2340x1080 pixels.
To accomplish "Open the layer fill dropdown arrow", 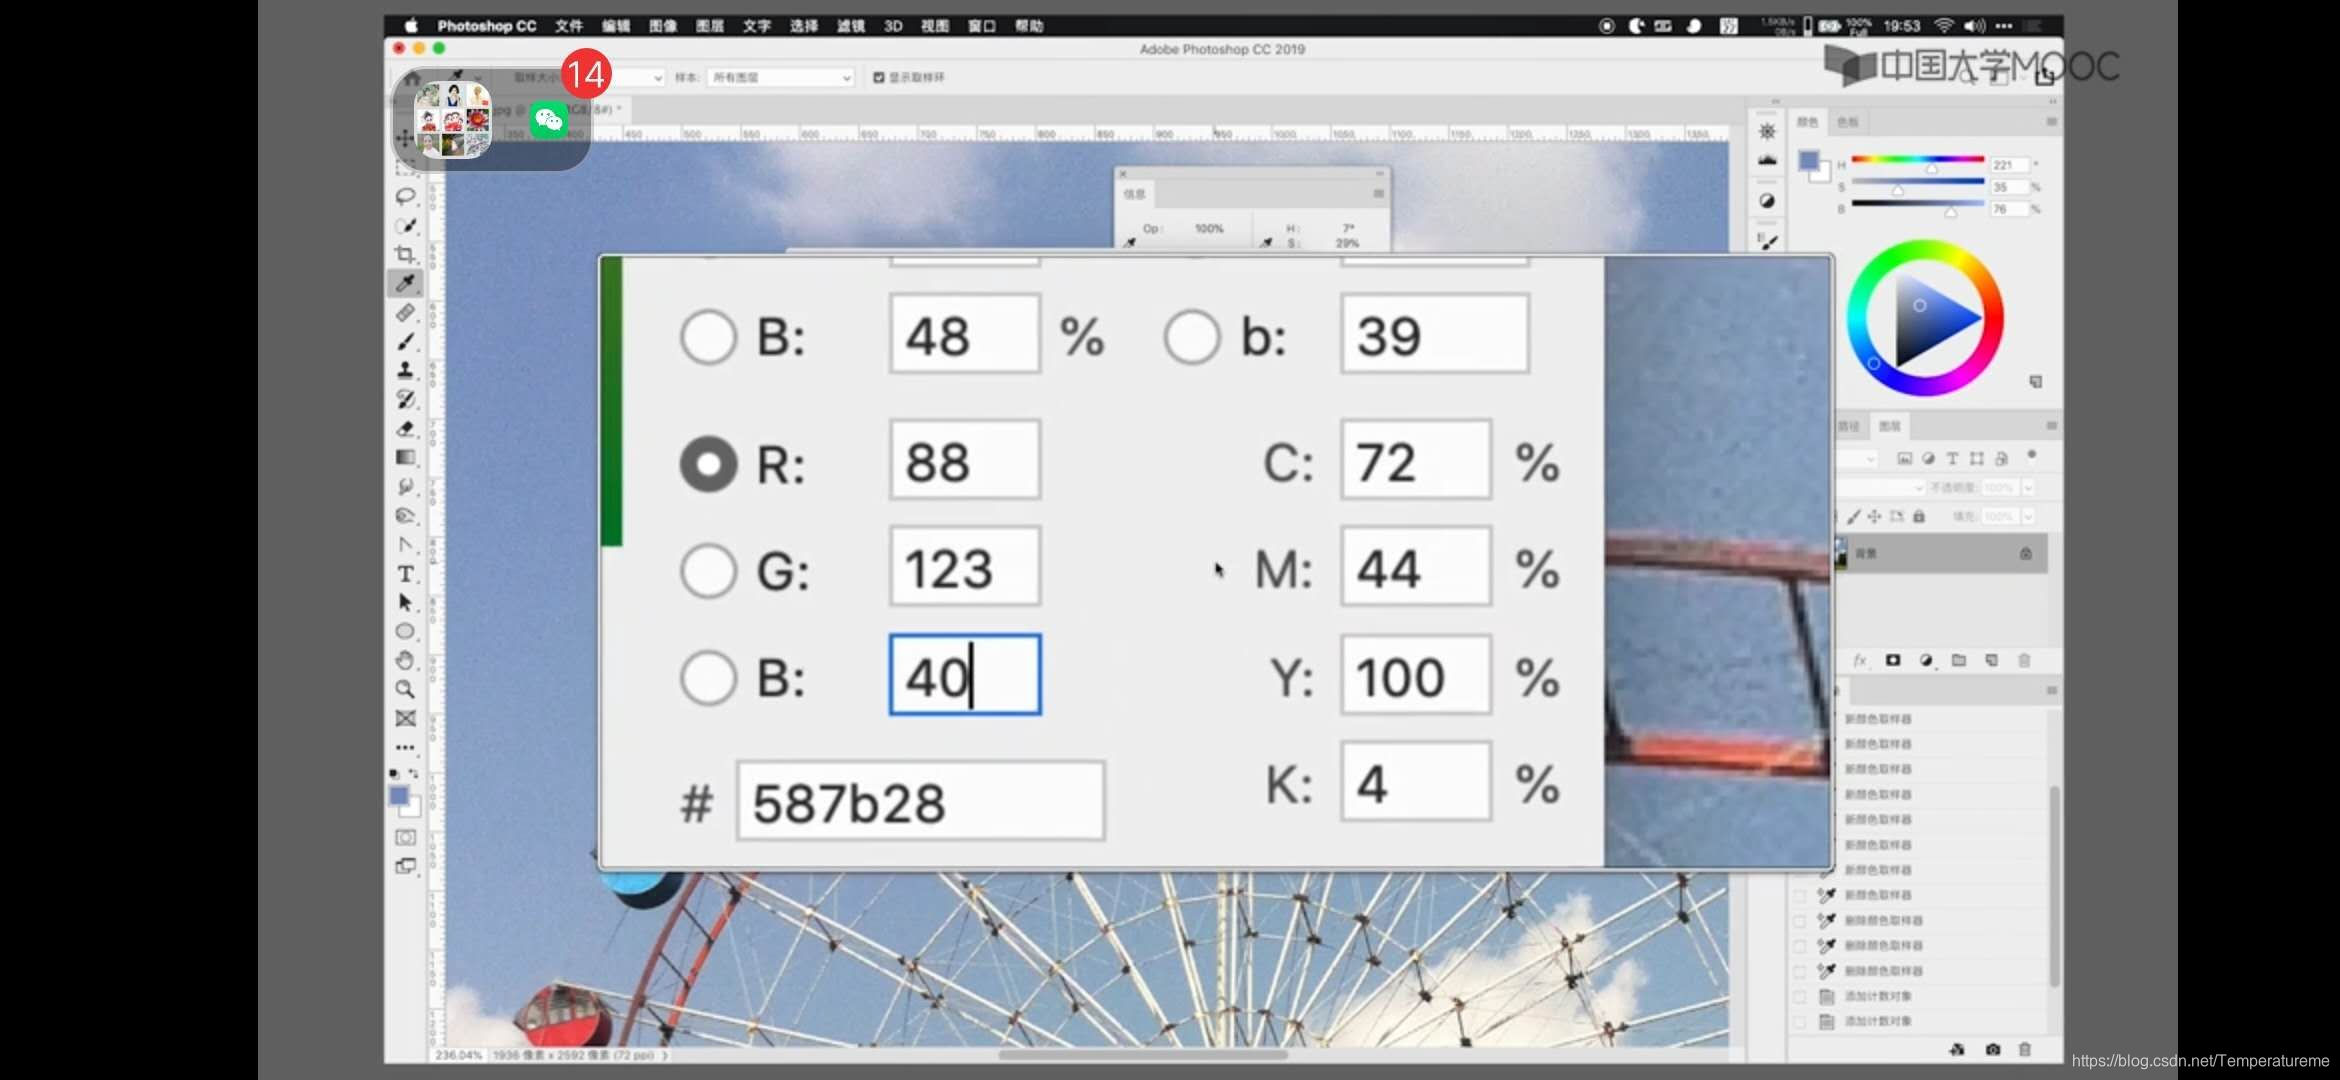I will tap(2028, 516).
